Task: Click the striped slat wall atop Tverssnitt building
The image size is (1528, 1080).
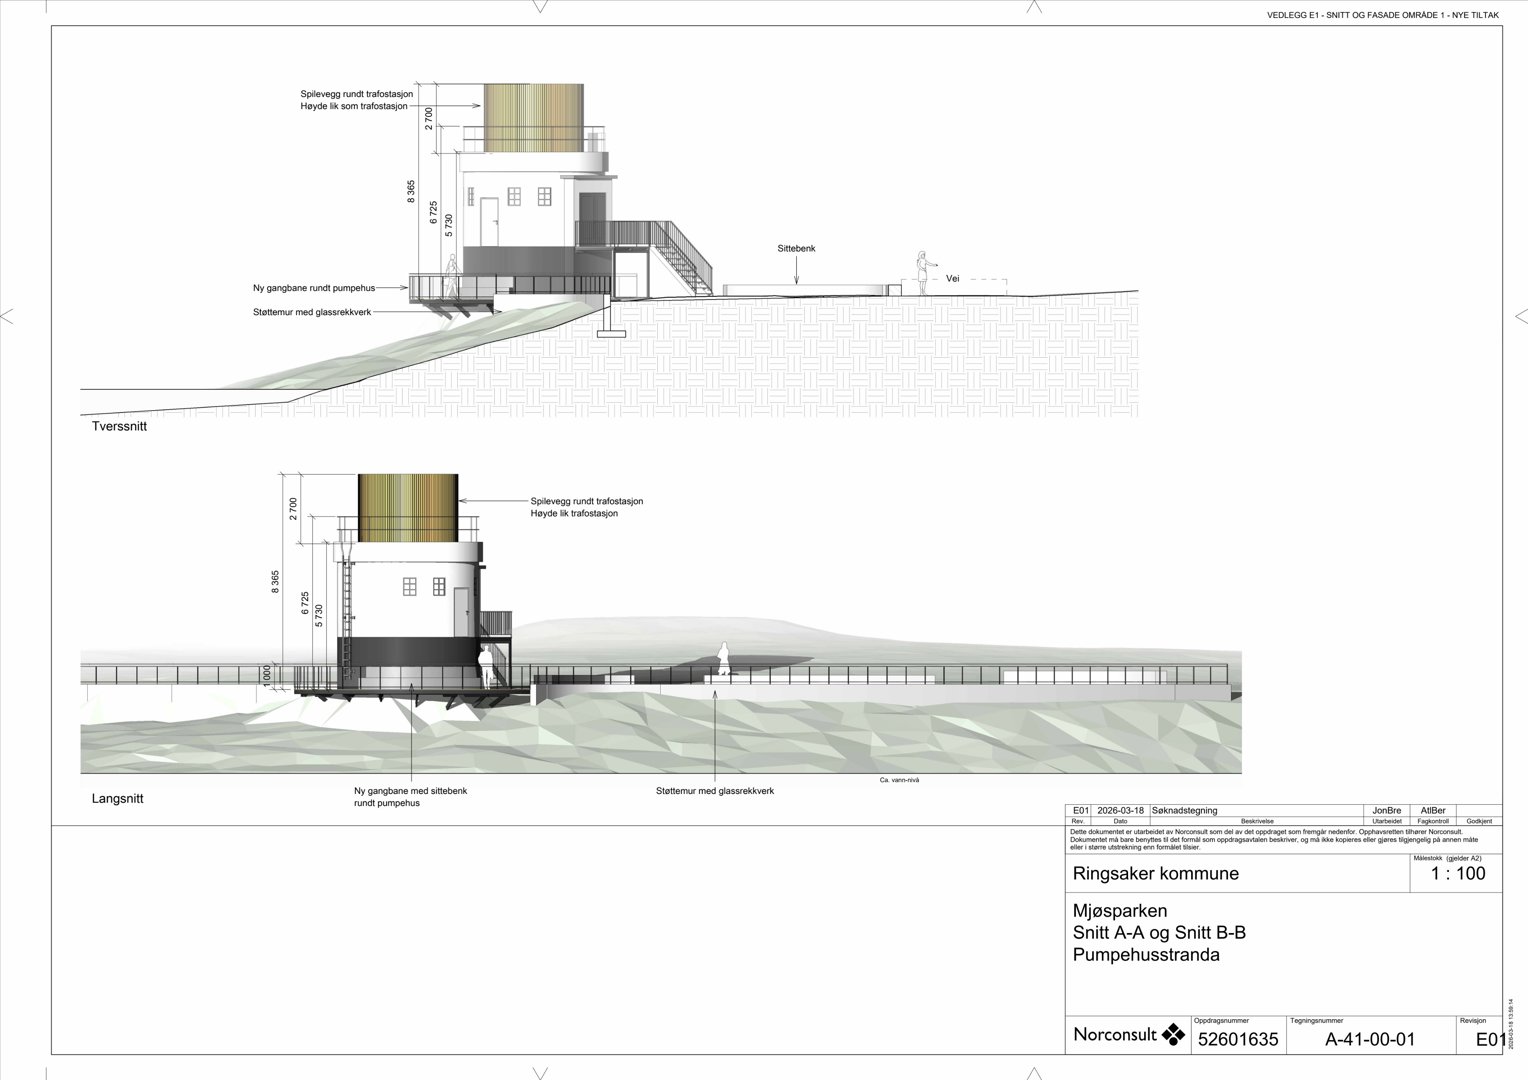Action: point(533,119)
